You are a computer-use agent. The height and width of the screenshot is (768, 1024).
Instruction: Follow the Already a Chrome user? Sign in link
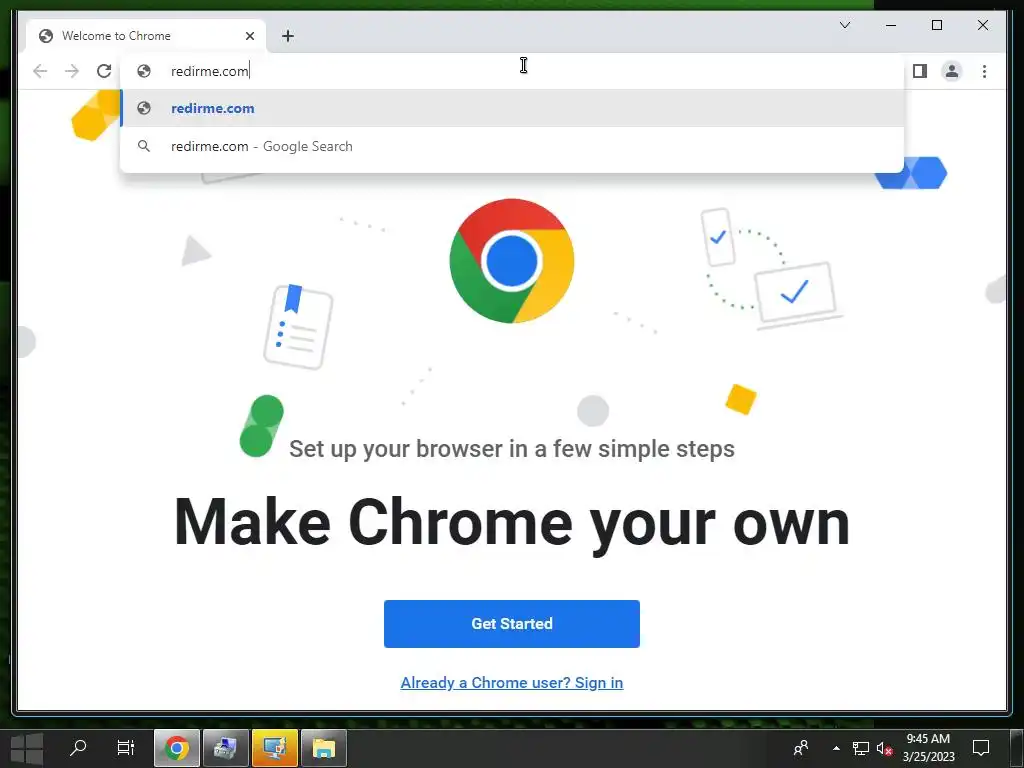point(511,682)
